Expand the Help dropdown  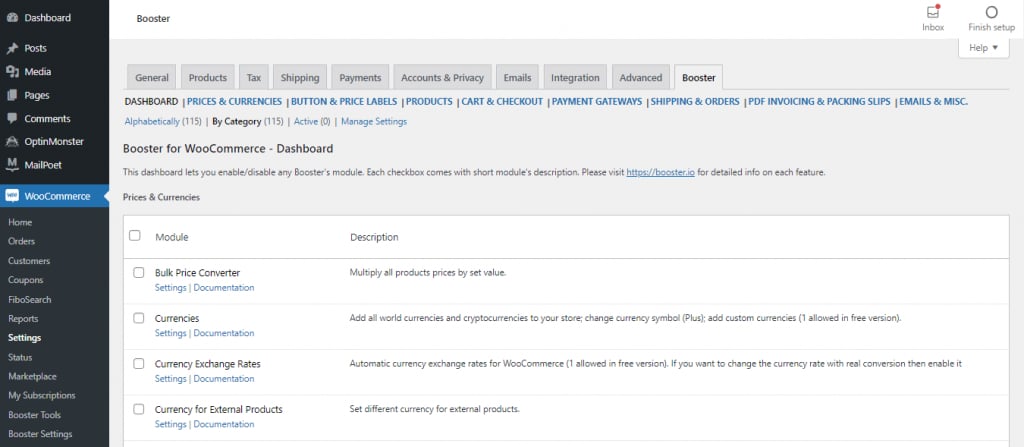[x=983, y=48]
